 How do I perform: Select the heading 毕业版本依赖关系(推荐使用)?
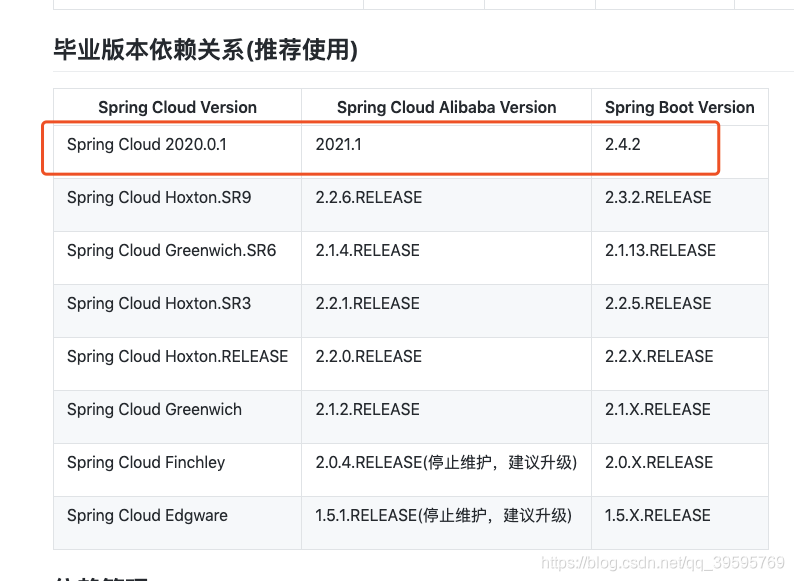(206, 50)
